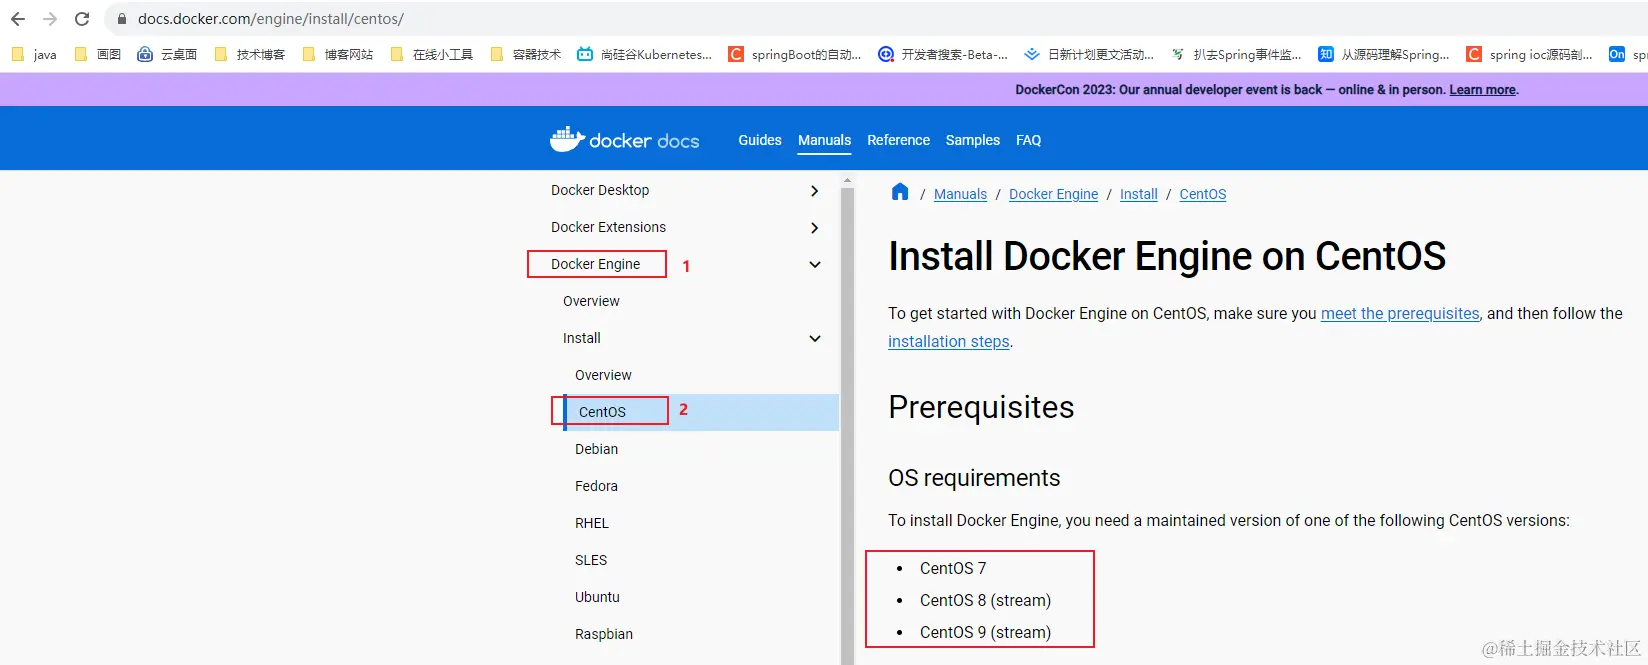Open the Manuals nav tab

coord(825,140)
